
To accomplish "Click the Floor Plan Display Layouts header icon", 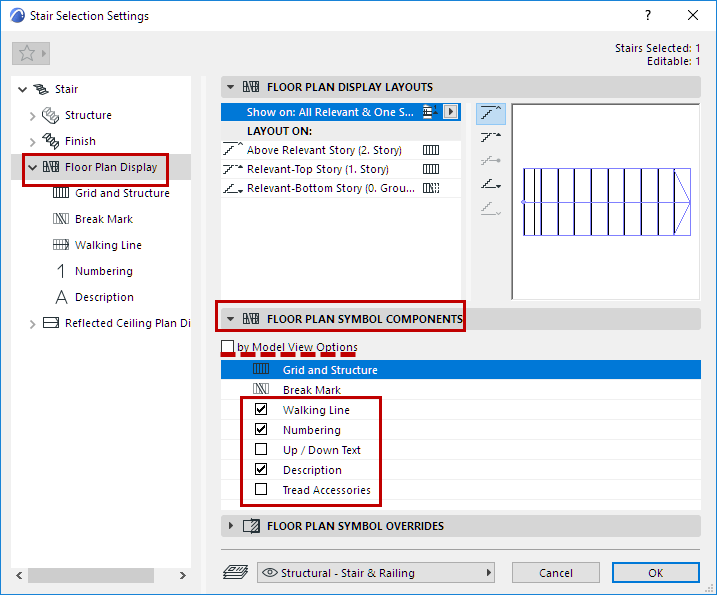I will pyautogui.click(x=251, y=87).
